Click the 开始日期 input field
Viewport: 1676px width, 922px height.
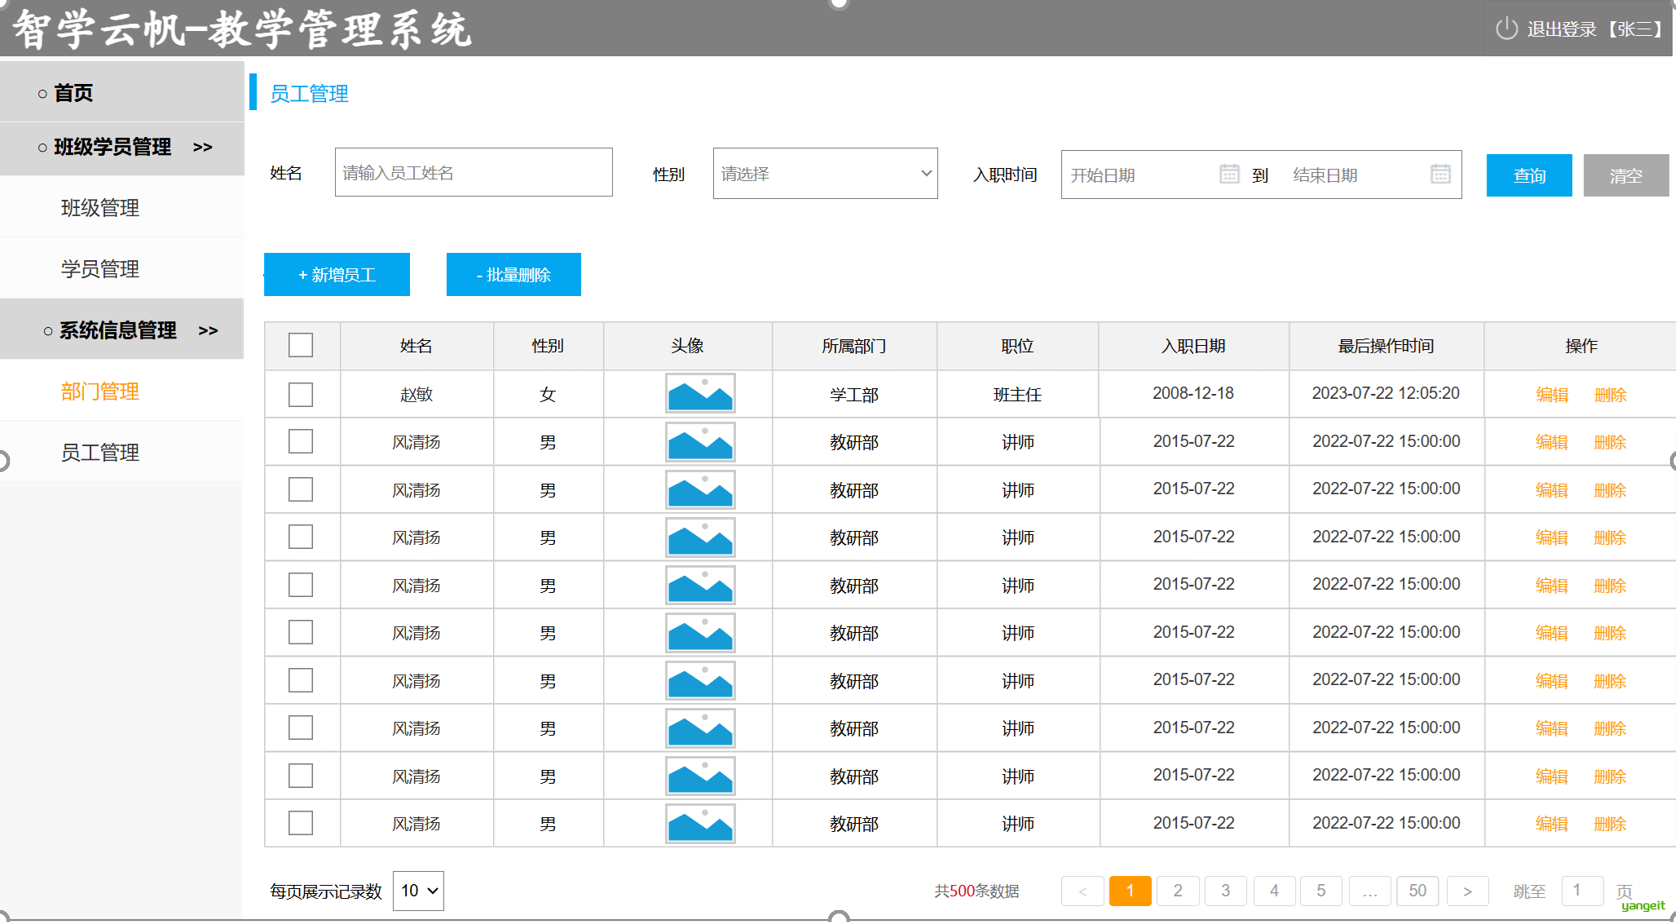[x=1140, y=175]
